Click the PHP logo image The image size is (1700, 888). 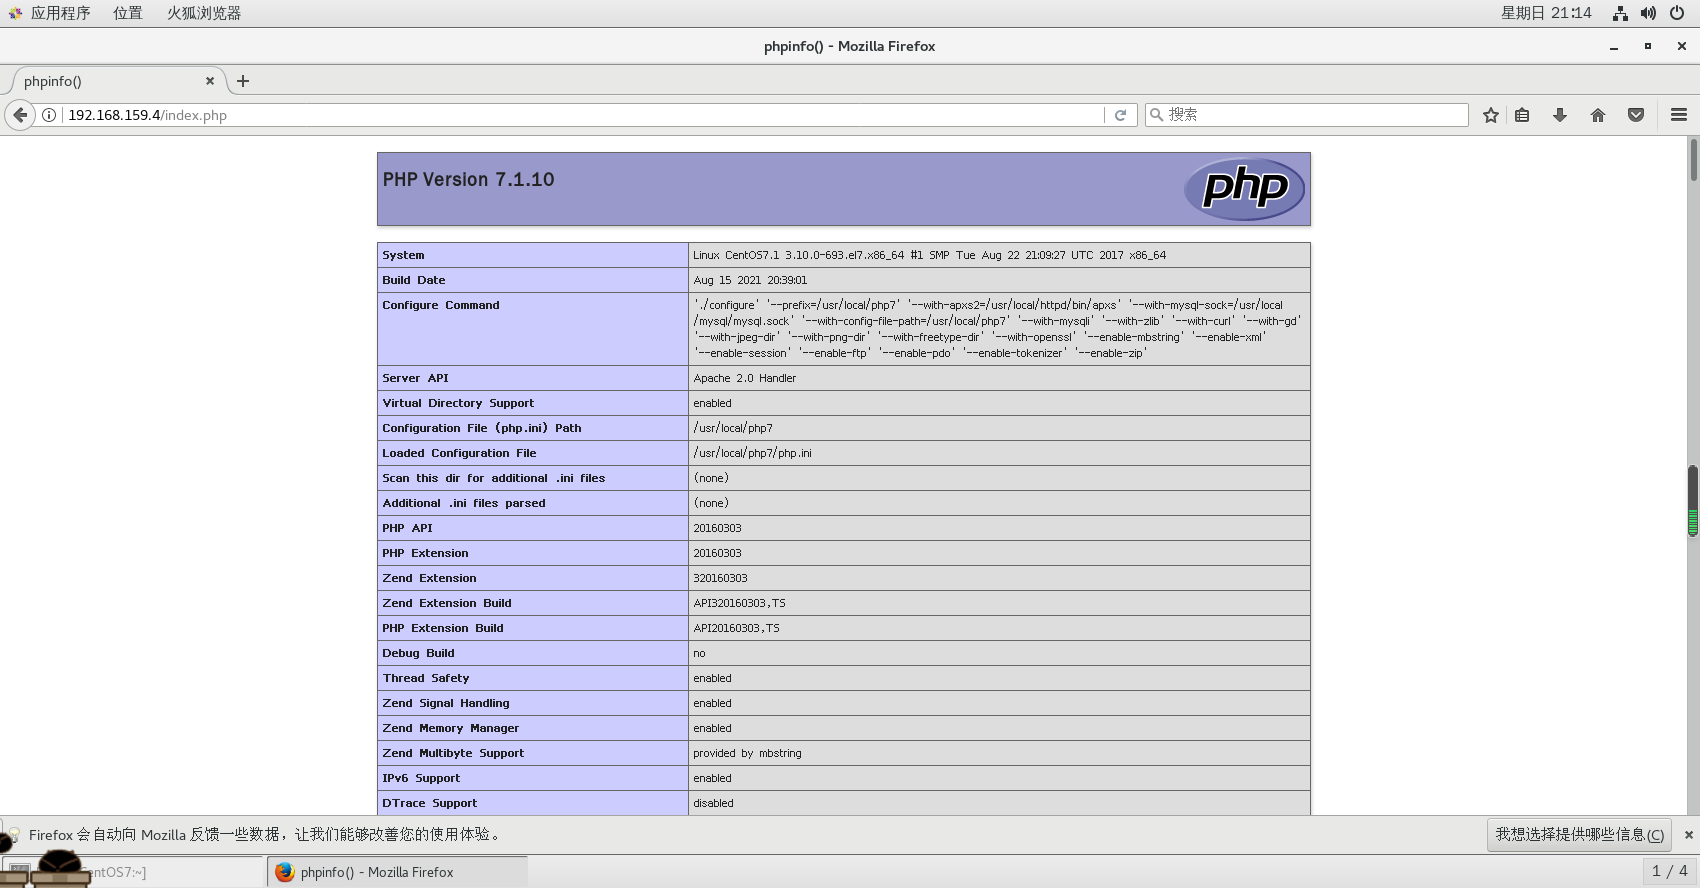pos(1245,188)
